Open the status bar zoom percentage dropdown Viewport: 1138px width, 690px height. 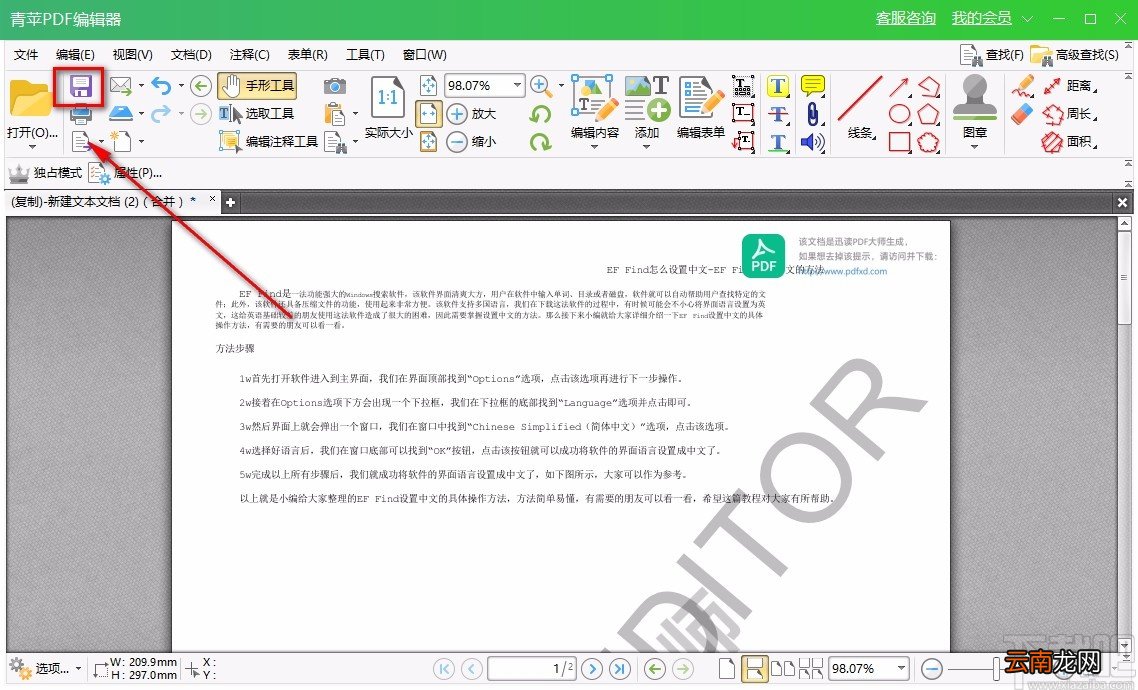click(901, 668)
